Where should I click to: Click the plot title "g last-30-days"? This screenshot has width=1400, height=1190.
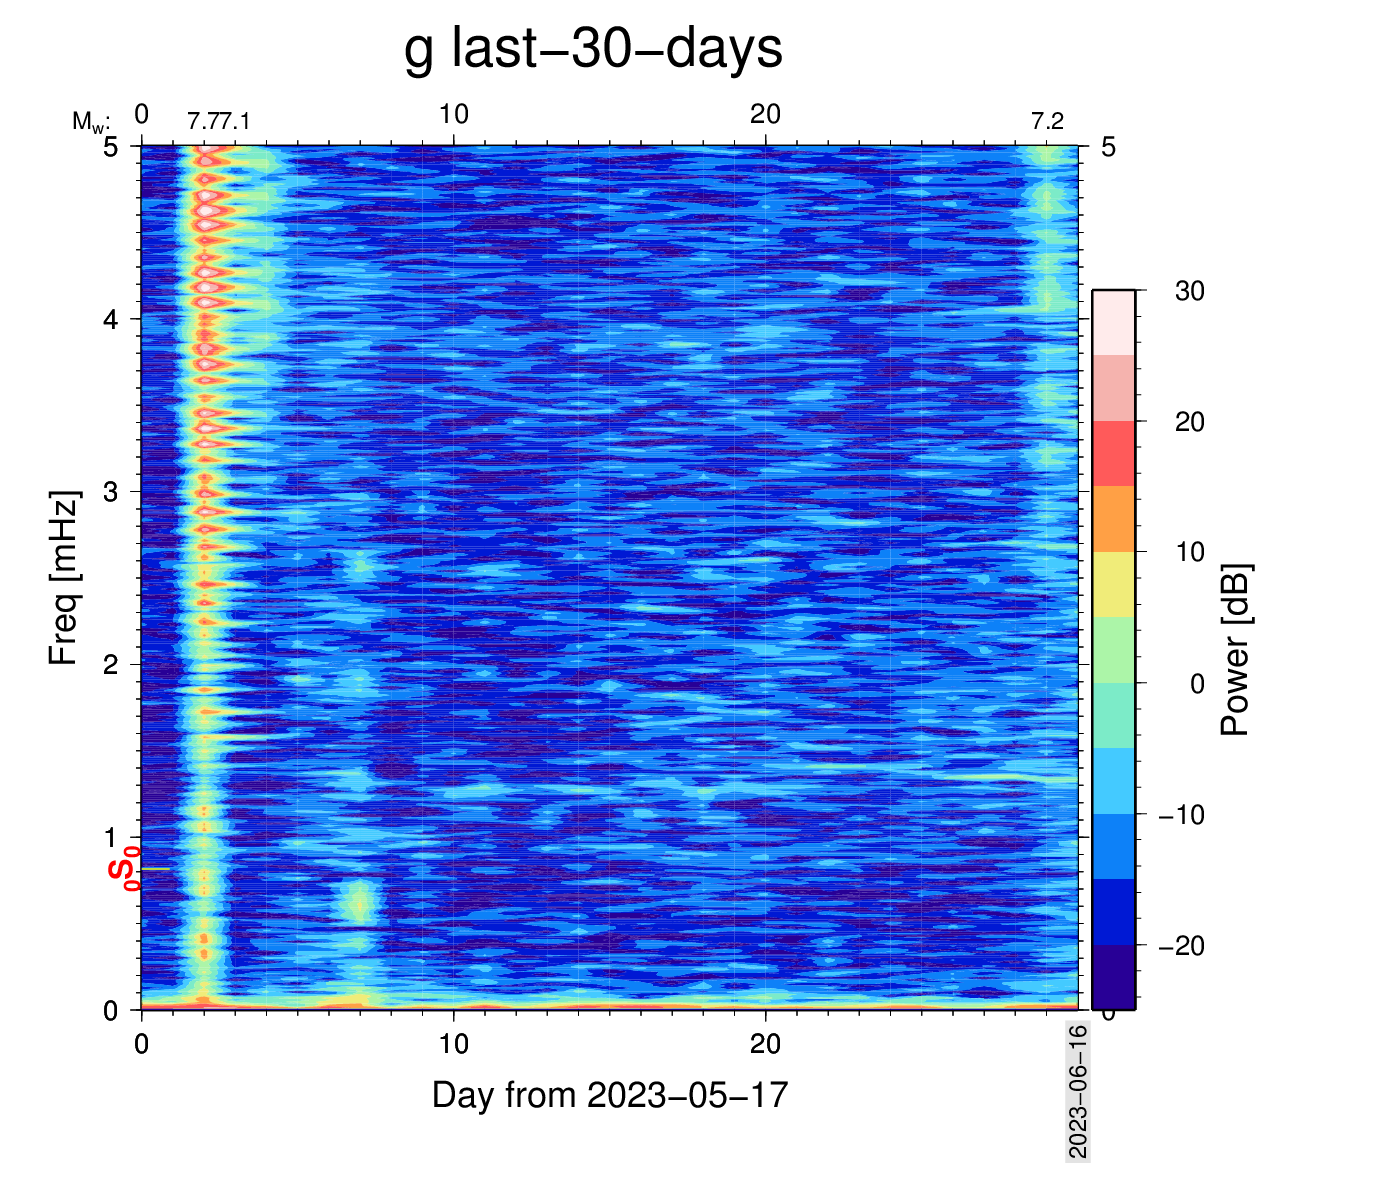click(593, 48)
